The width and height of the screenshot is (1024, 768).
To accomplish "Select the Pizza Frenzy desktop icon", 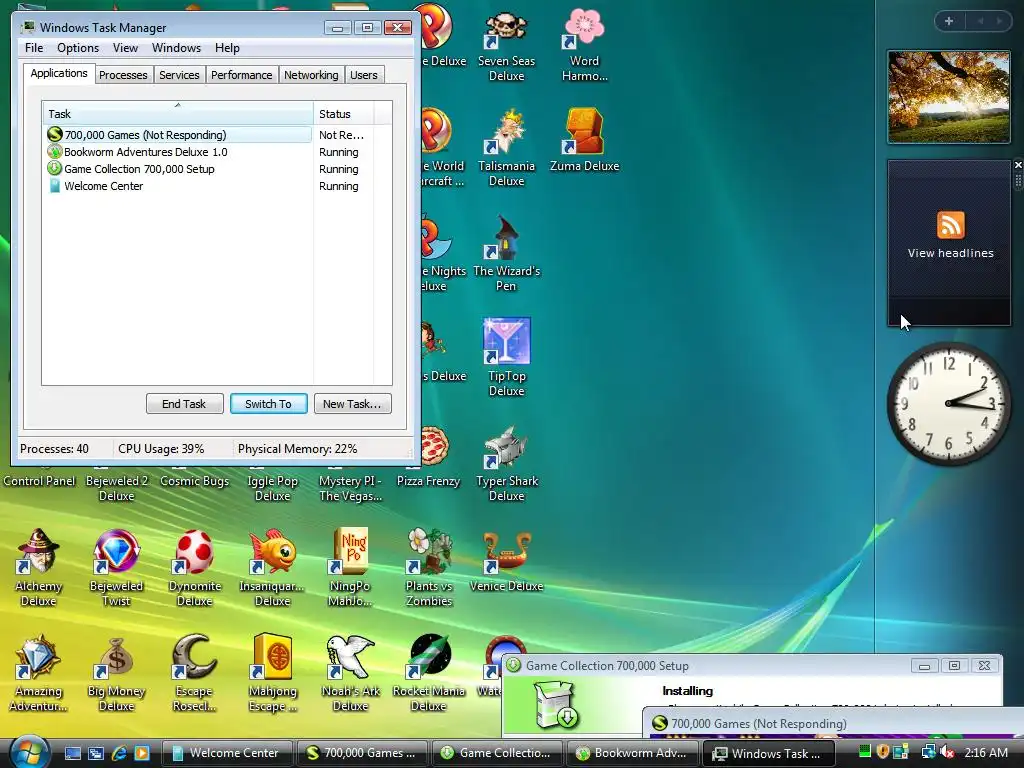I will 429,457.
